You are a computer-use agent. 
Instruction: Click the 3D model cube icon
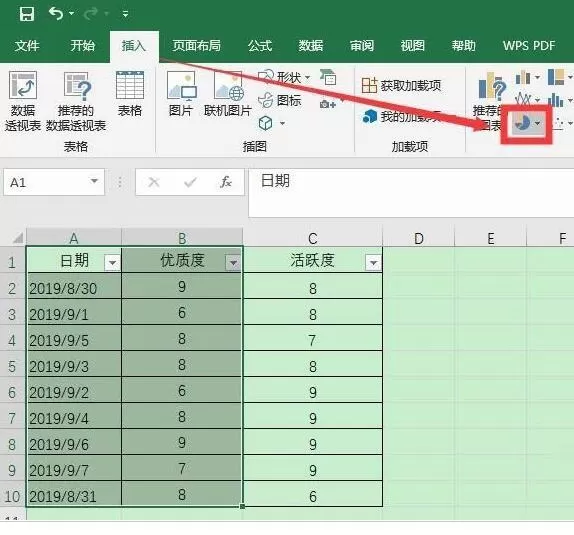[x=265, y=123]
